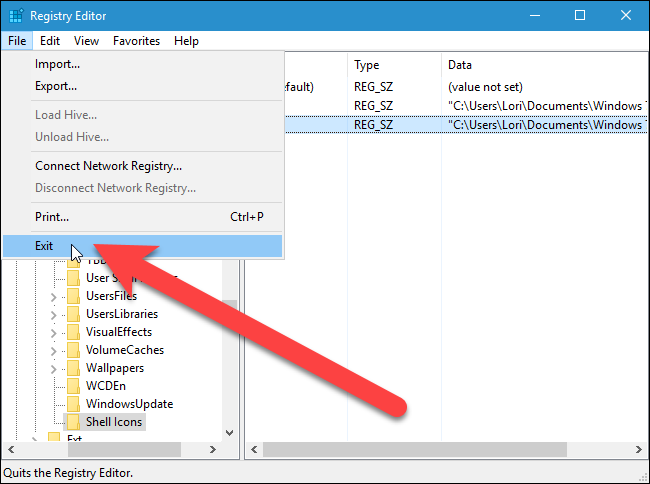The height and width of the screenshot is (484, 650).
Task: Expand the Wallpapers tree node
Action: (53, 369)
